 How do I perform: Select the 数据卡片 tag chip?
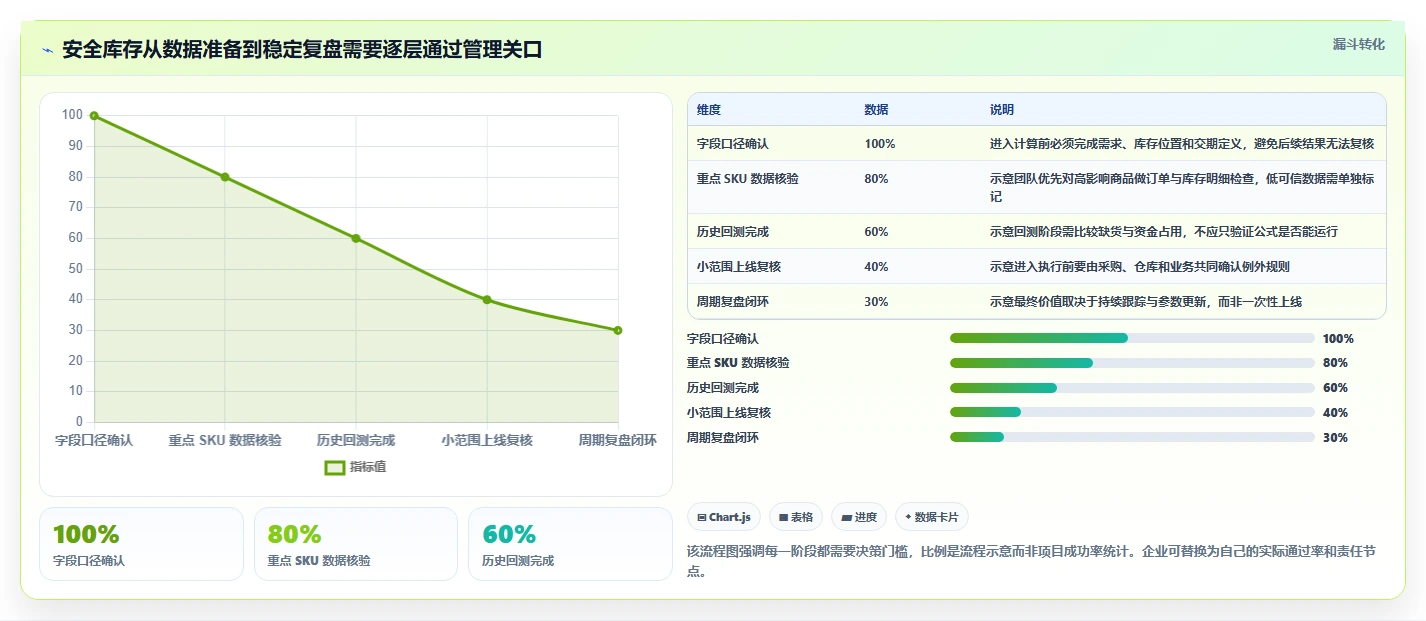point(932,517)
